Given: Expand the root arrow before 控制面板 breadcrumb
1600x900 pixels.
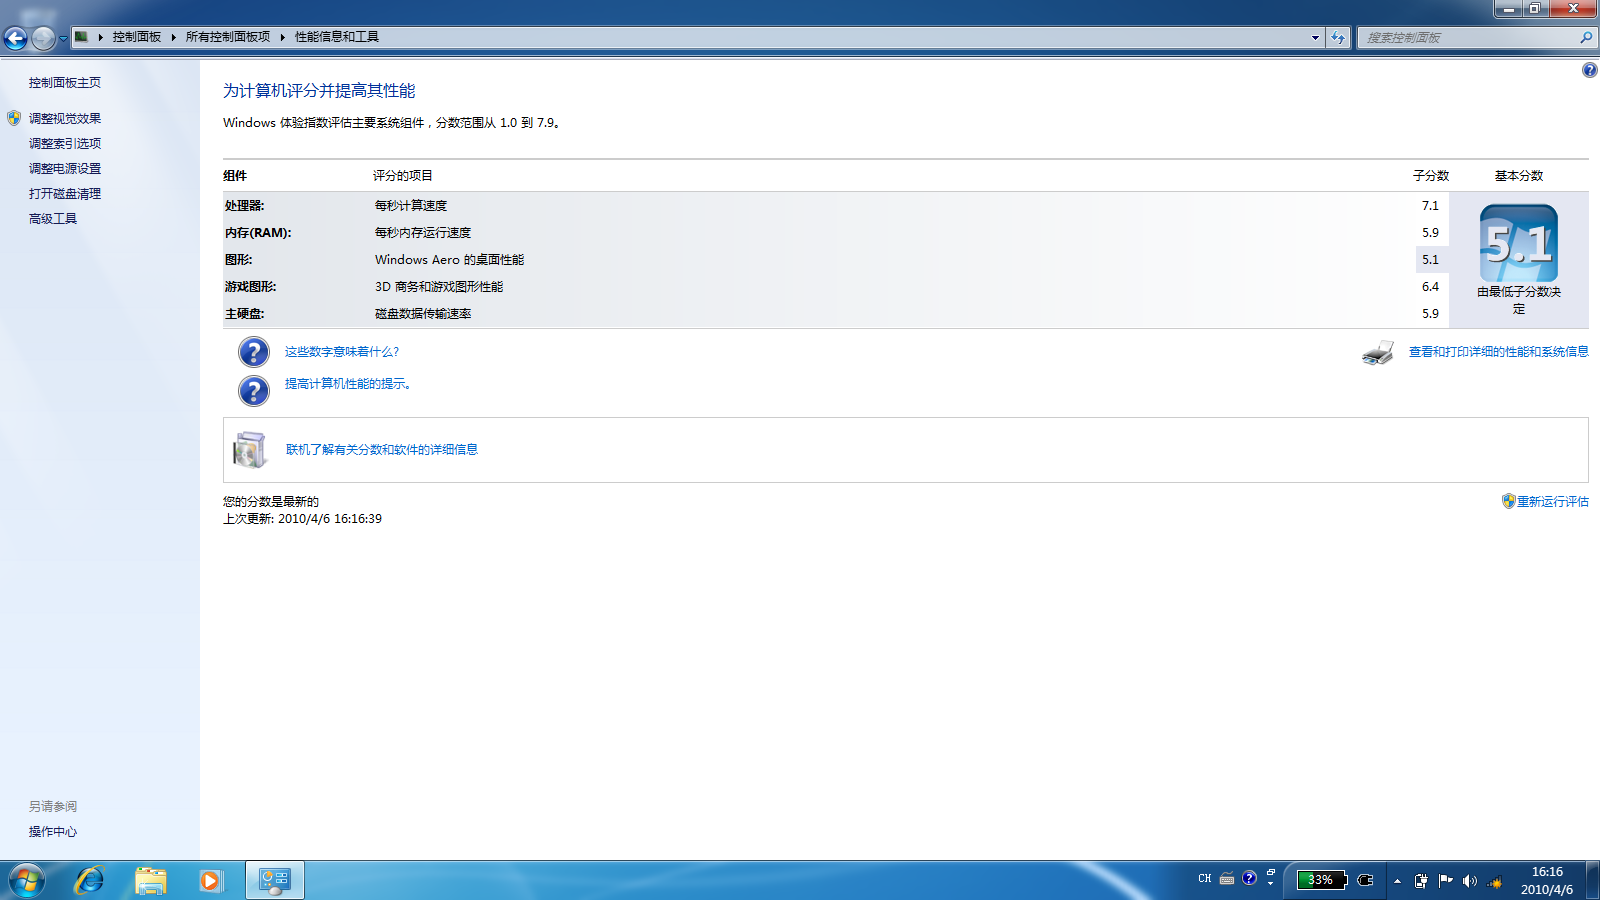Looking at the screenshot, I should (101, 37).
